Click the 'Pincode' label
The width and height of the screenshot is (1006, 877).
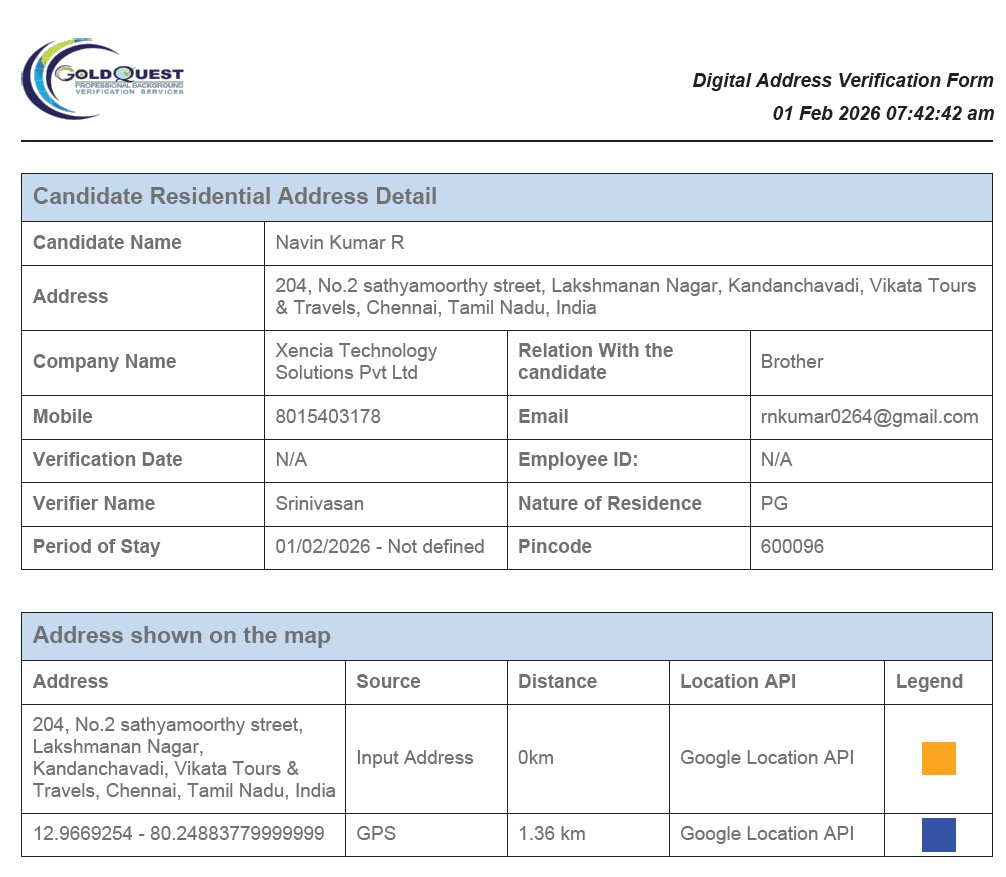555,547
